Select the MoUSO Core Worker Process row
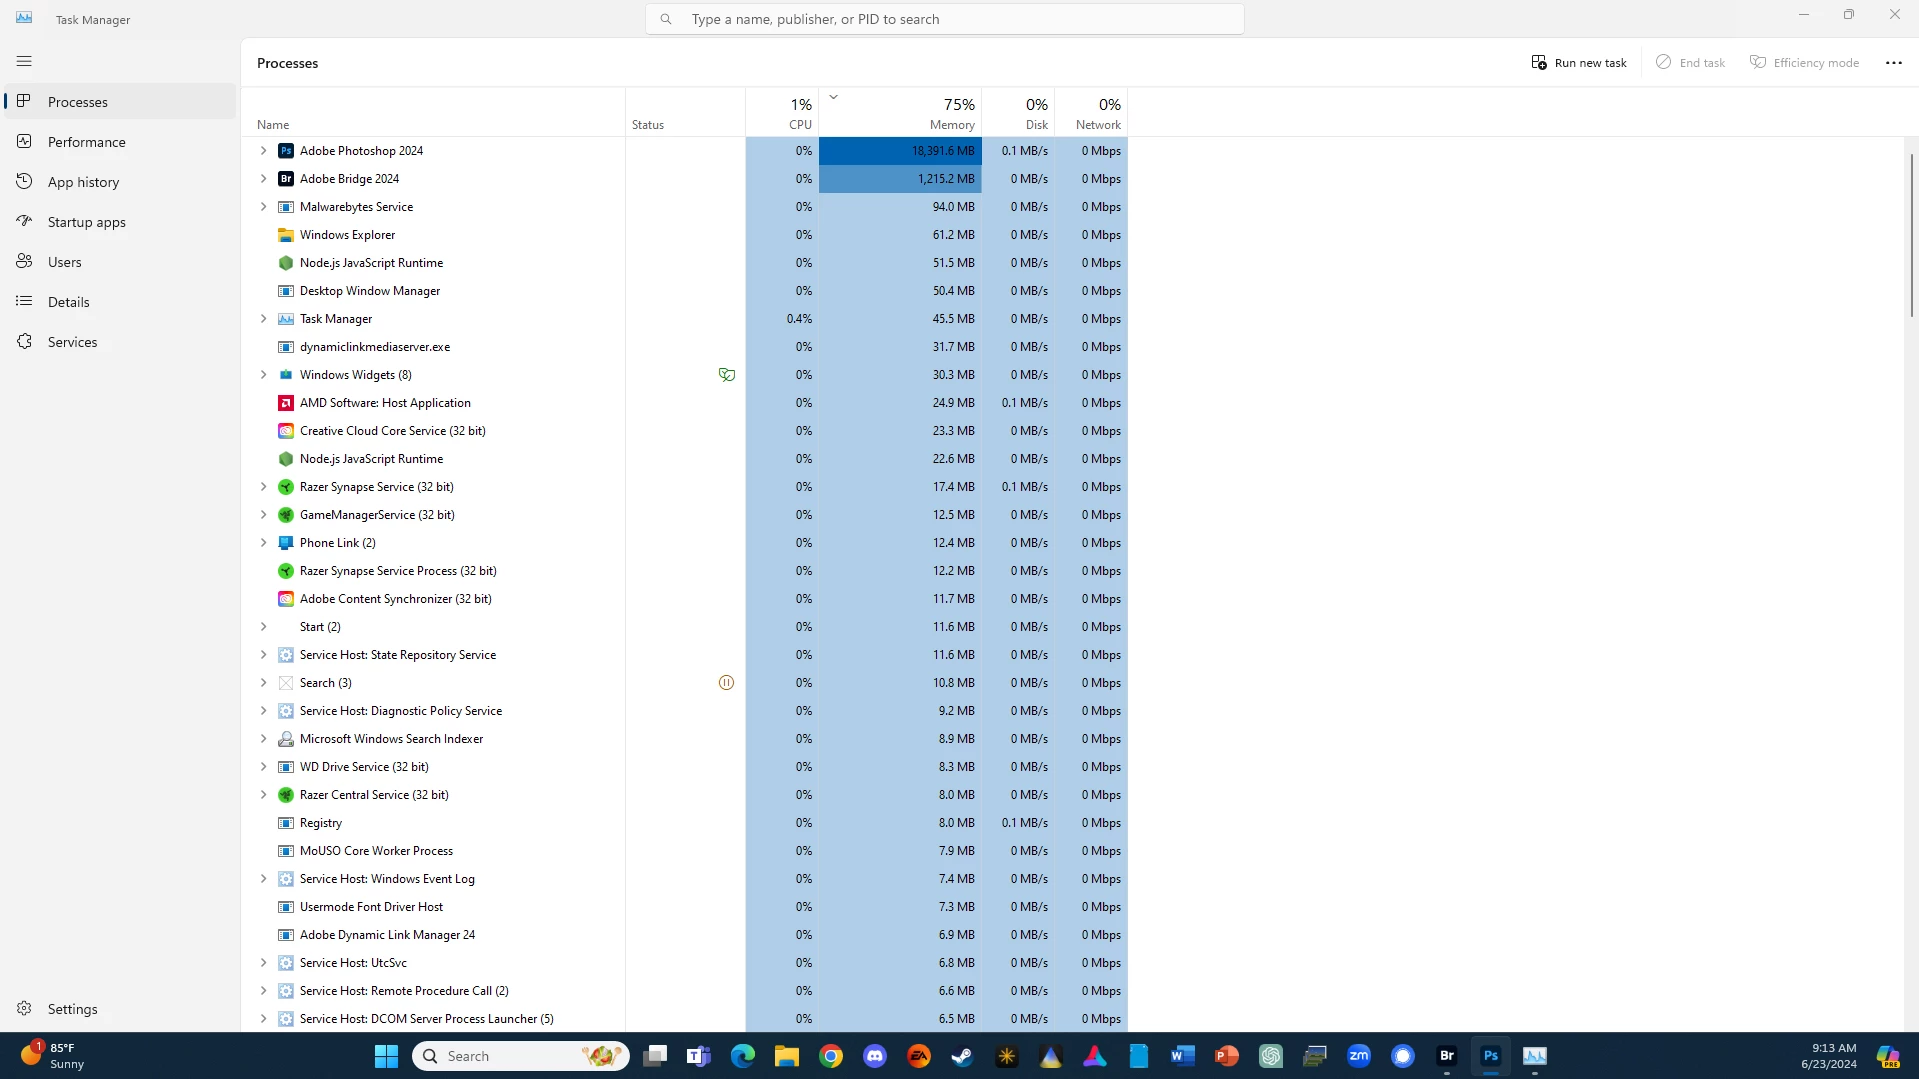The width and height of the screenshot is (1919, 1079). click(x=684, y=851)
